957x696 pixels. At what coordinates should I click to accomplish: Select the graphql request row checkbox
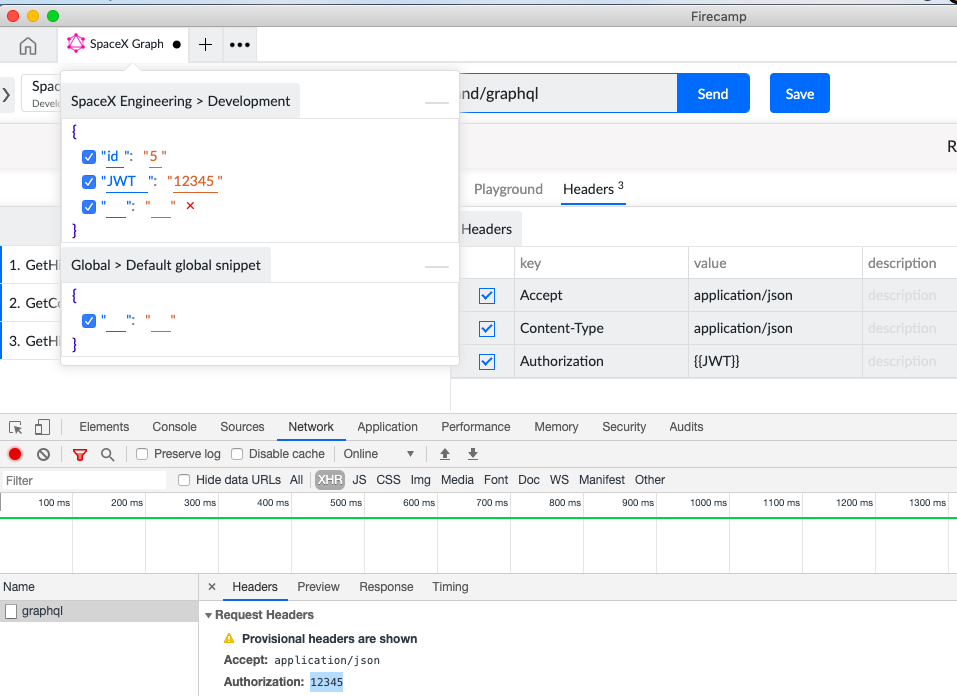[x=11, y=611]
